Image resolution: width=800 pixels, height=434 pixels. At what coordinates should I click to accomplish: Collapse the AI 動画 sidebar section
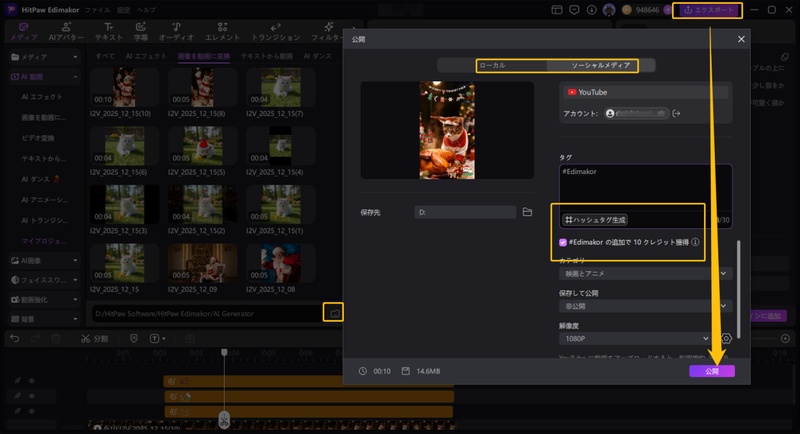pos(44,76)
